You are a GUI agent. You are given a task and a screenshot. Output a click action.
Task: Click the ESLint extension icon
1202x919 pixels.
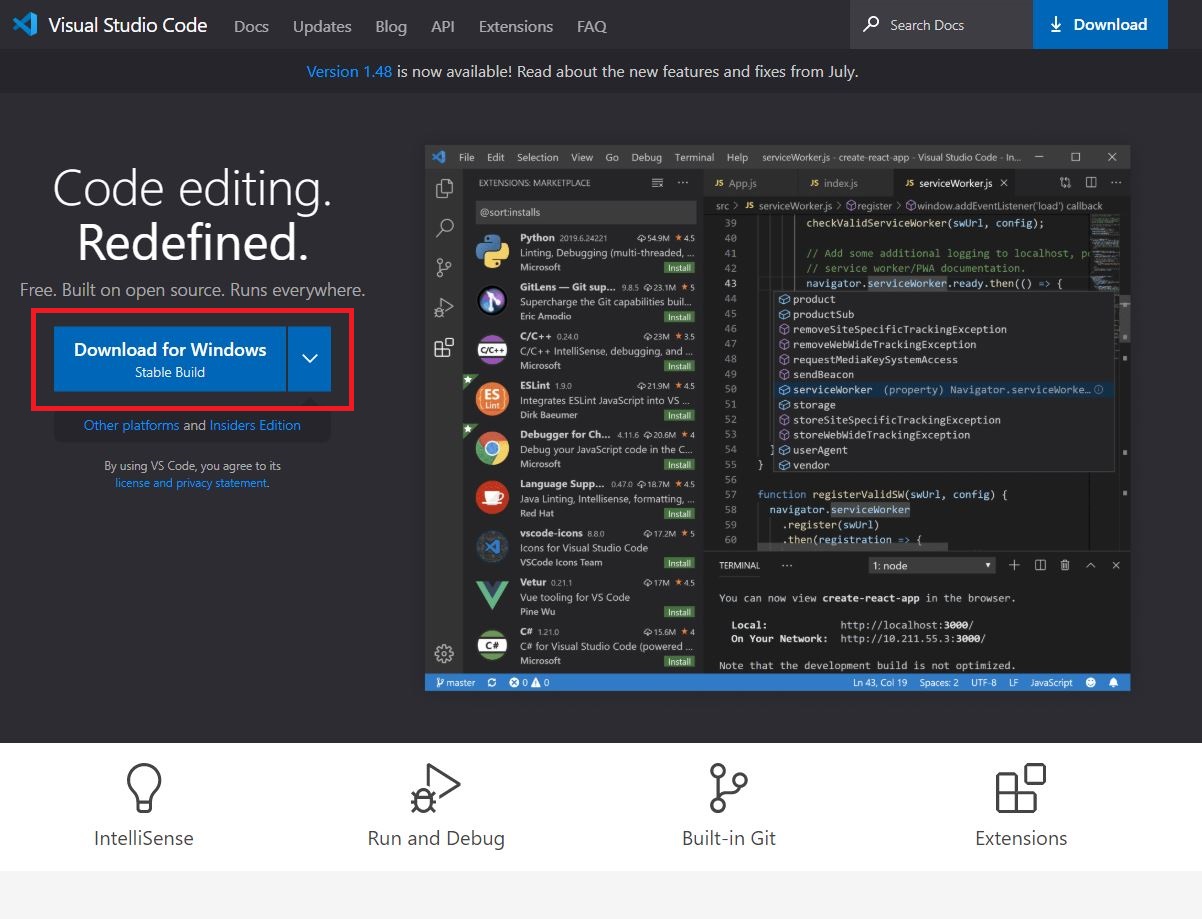(x=492, y=399)
